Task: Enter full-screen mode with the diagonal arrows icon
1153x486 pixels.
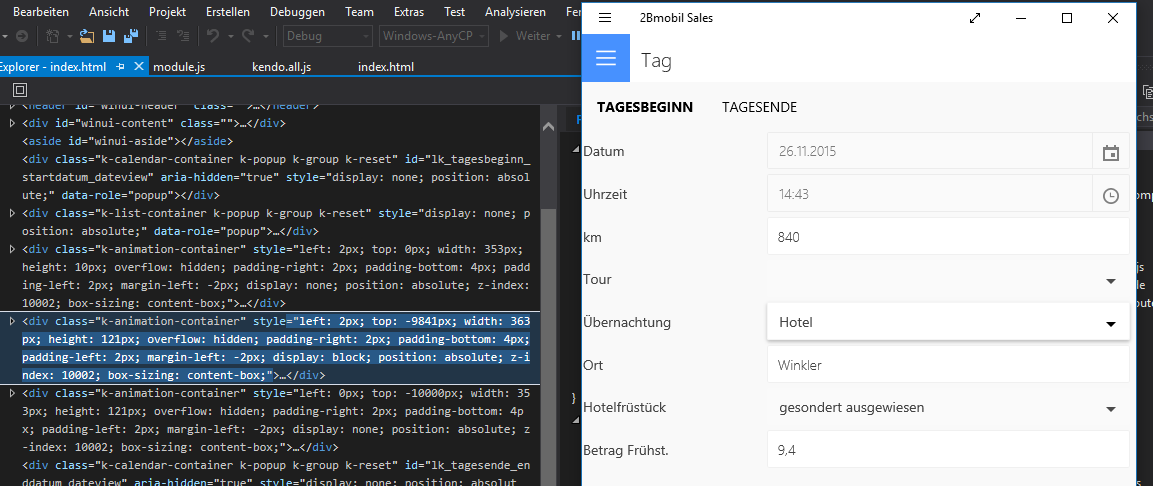Action: point(976,18)
